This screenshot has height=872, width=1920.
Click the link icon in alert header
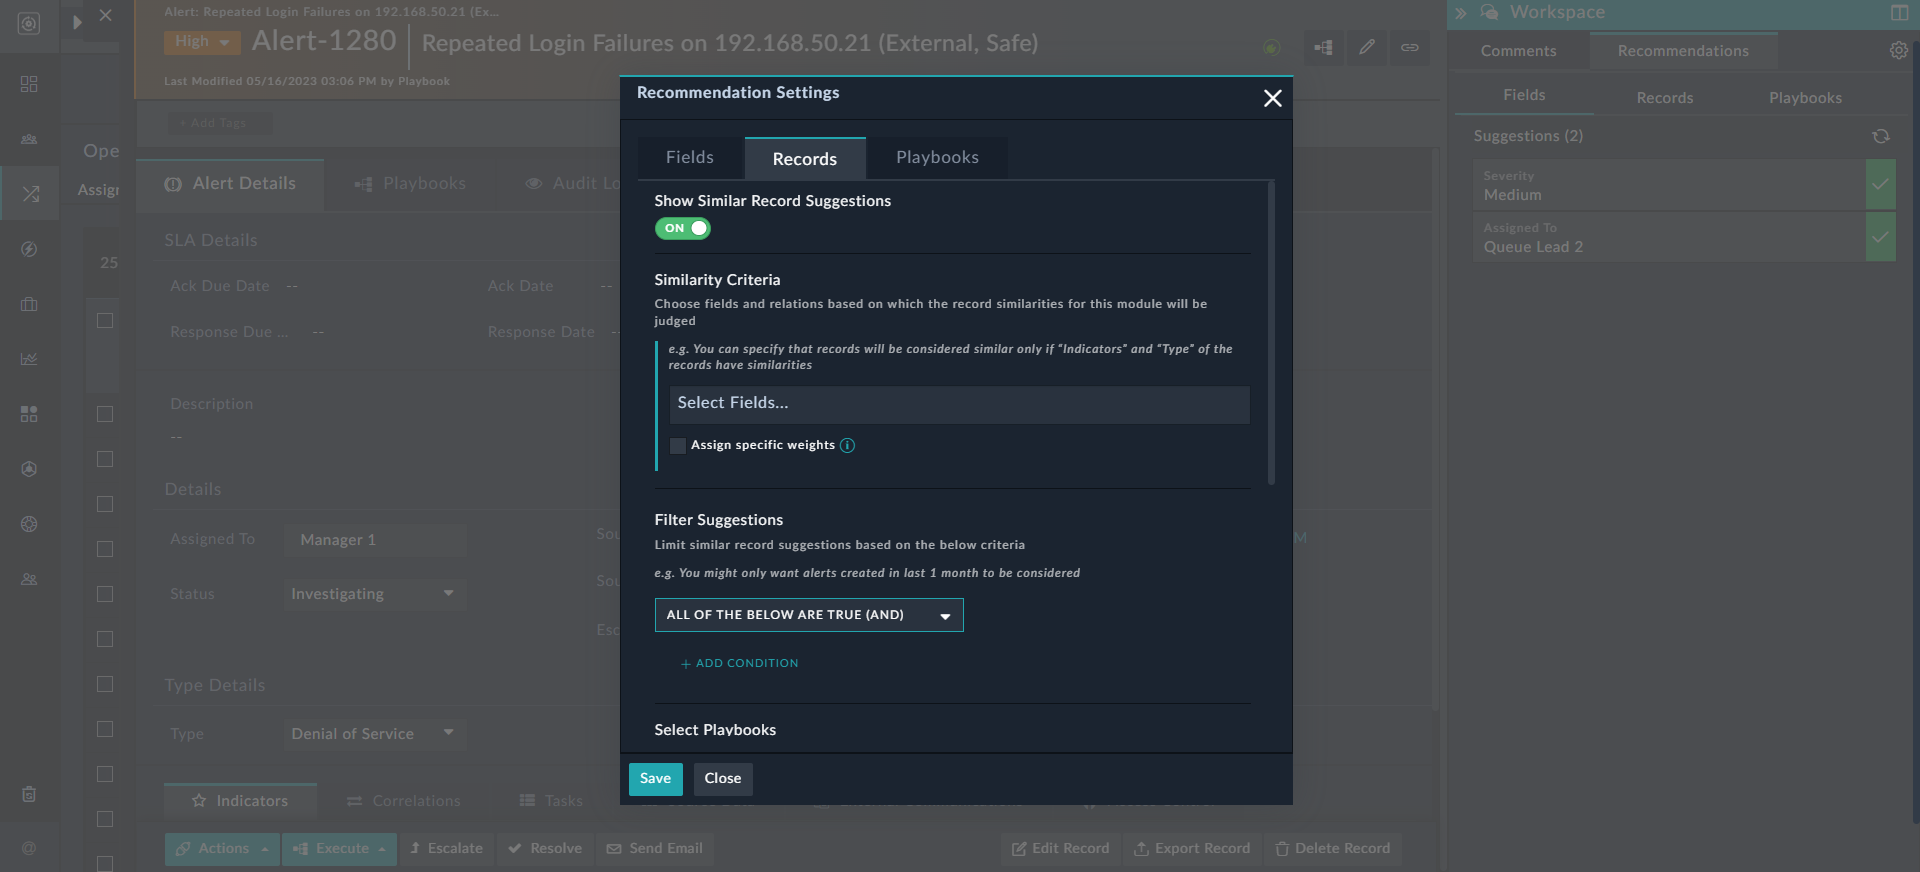(x=1409, y=47)
